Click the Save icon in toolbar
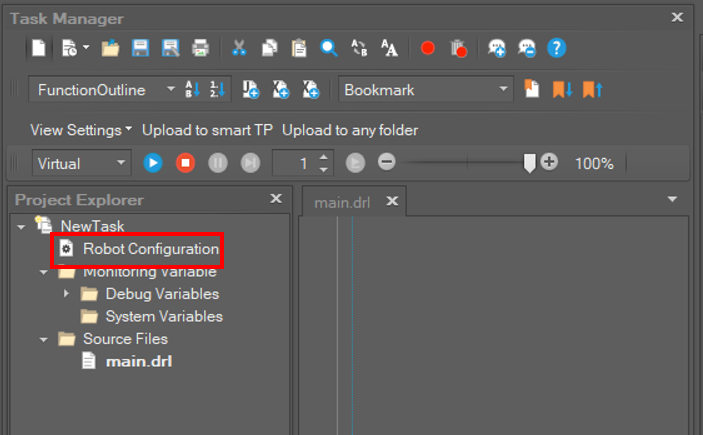The width and height of the screenshot is (703, 435). click(x=141, y=48)
